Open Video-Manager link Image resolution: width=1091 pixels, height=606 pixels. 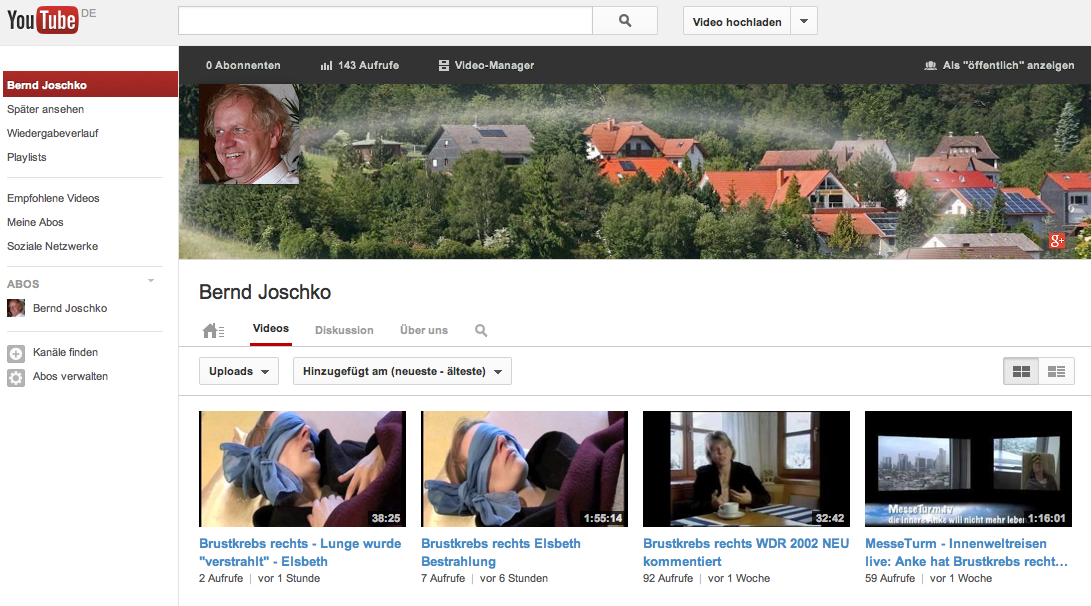pyautogui.click(x=486, y=65)
